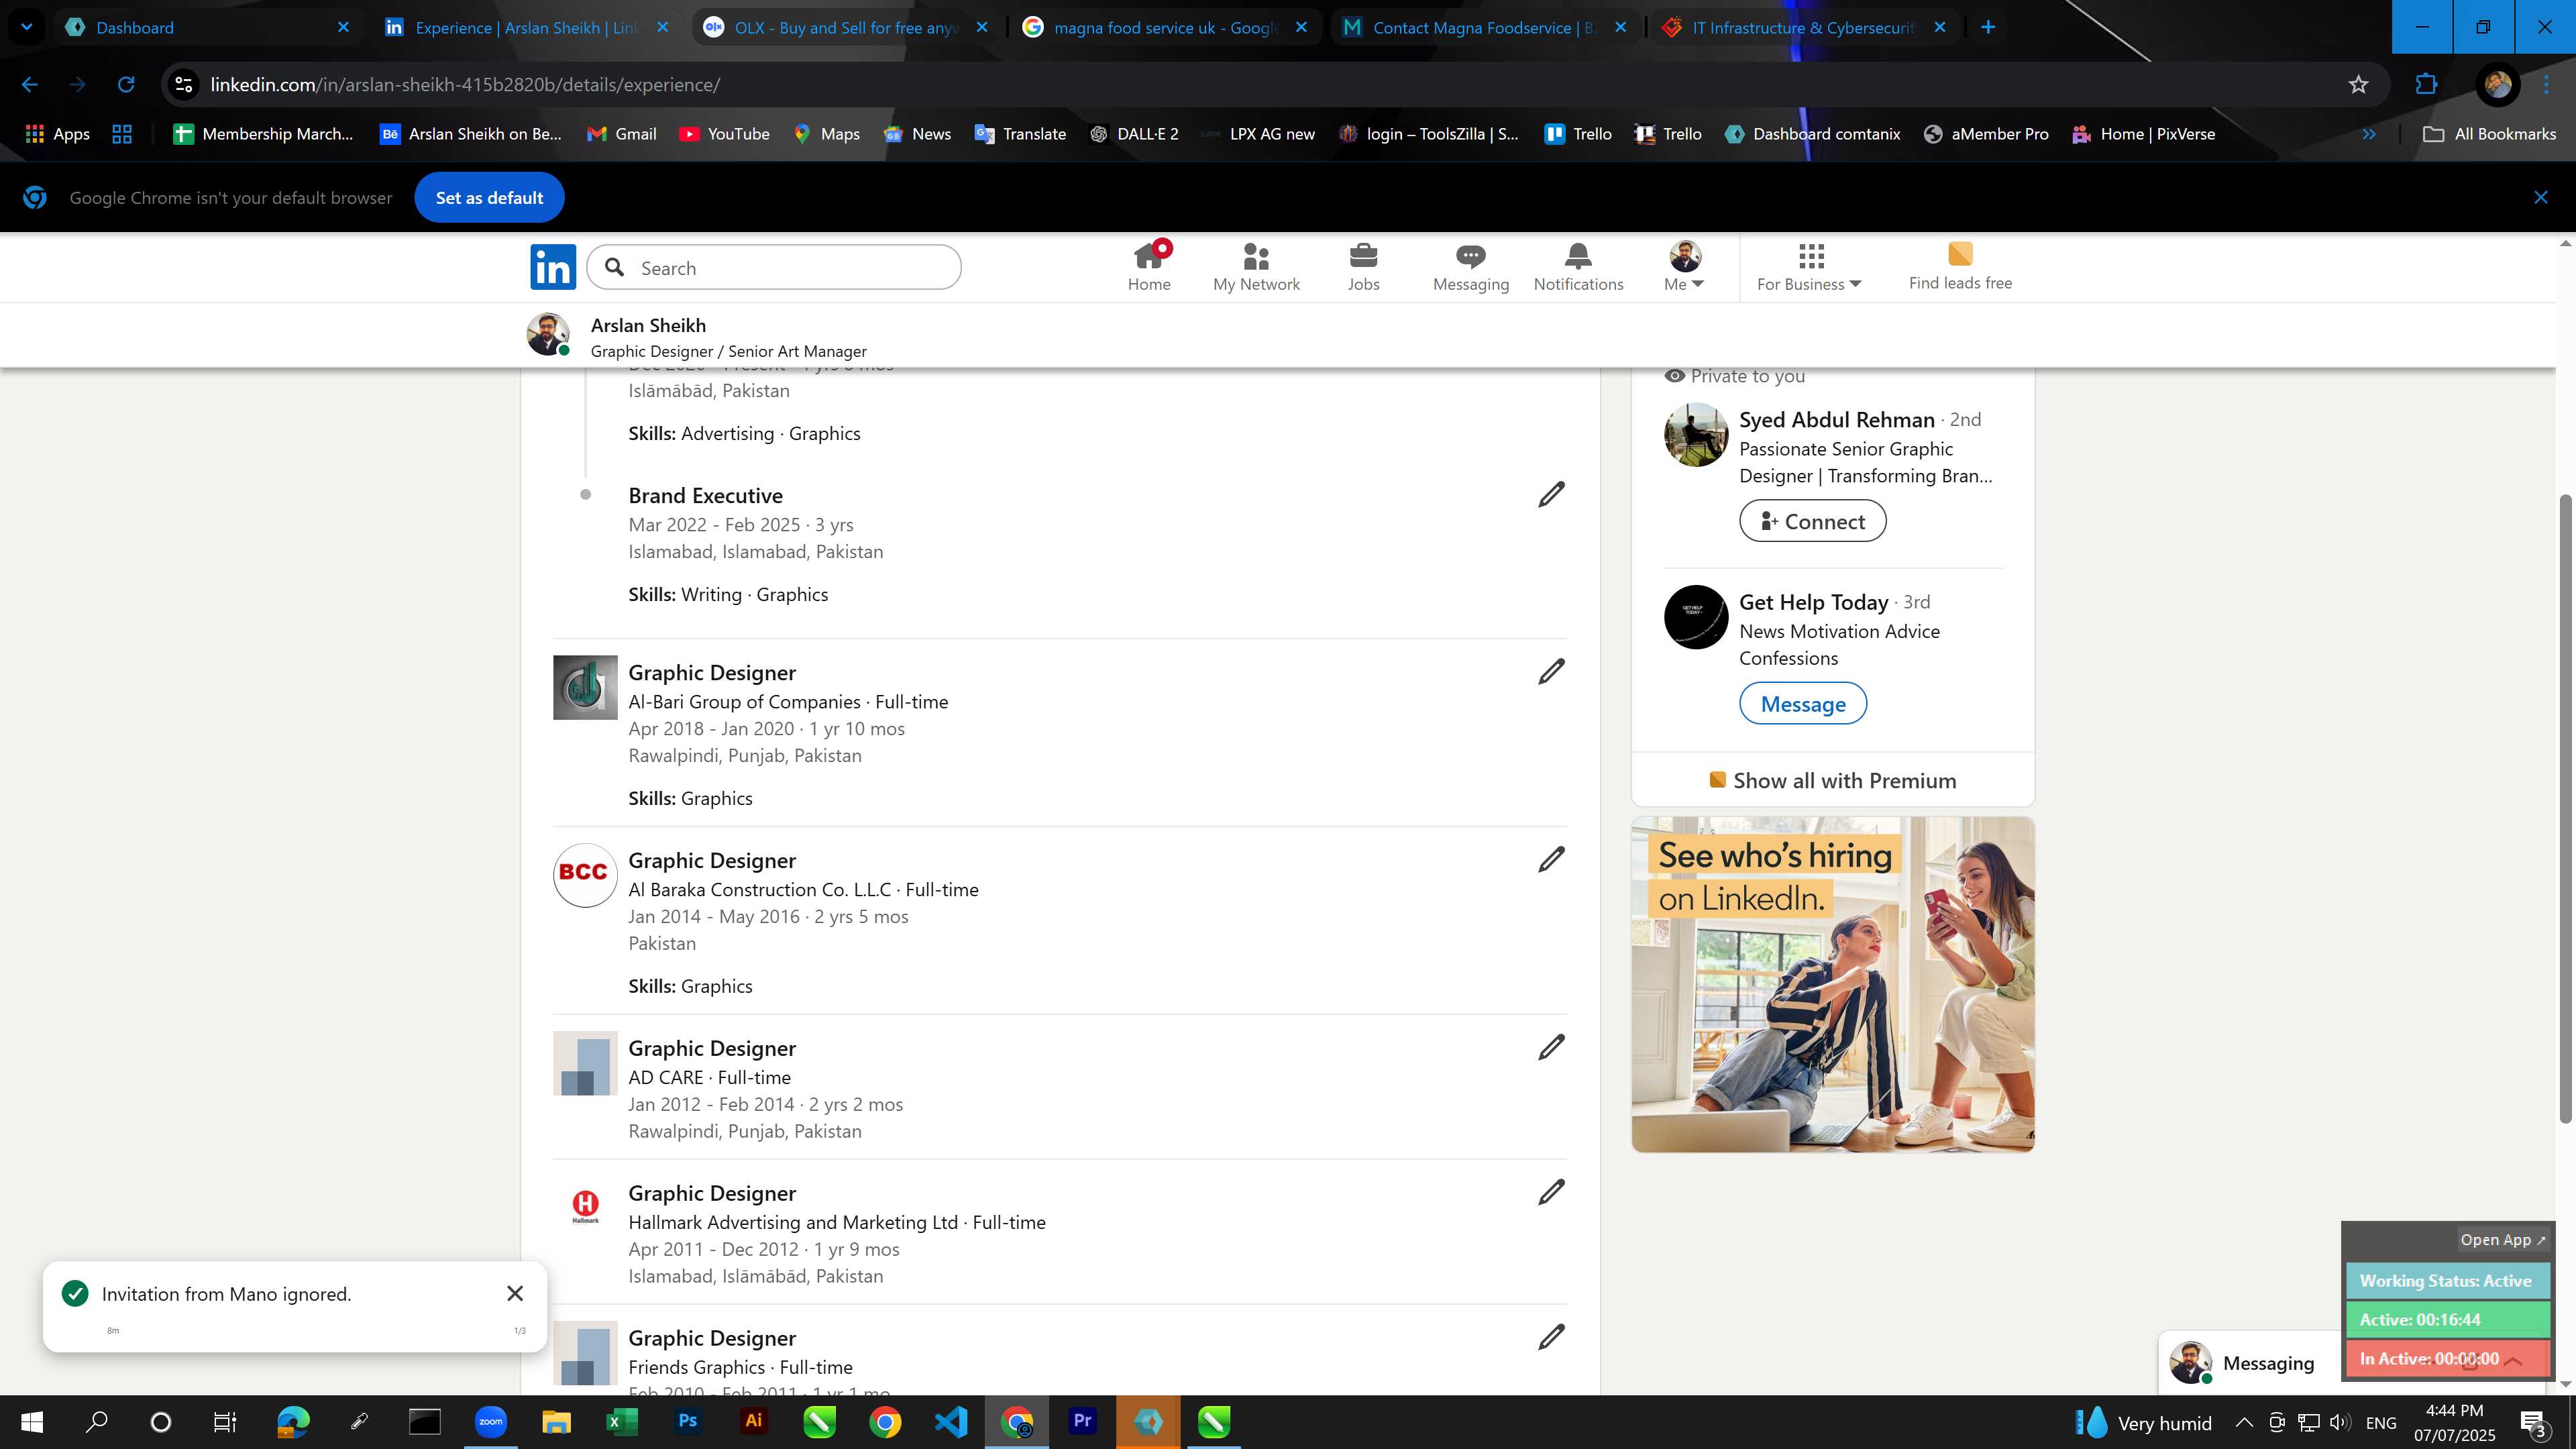The image size is (2576, 1449).
Task: Bookmark this page with star icon
Action: 2358,85
